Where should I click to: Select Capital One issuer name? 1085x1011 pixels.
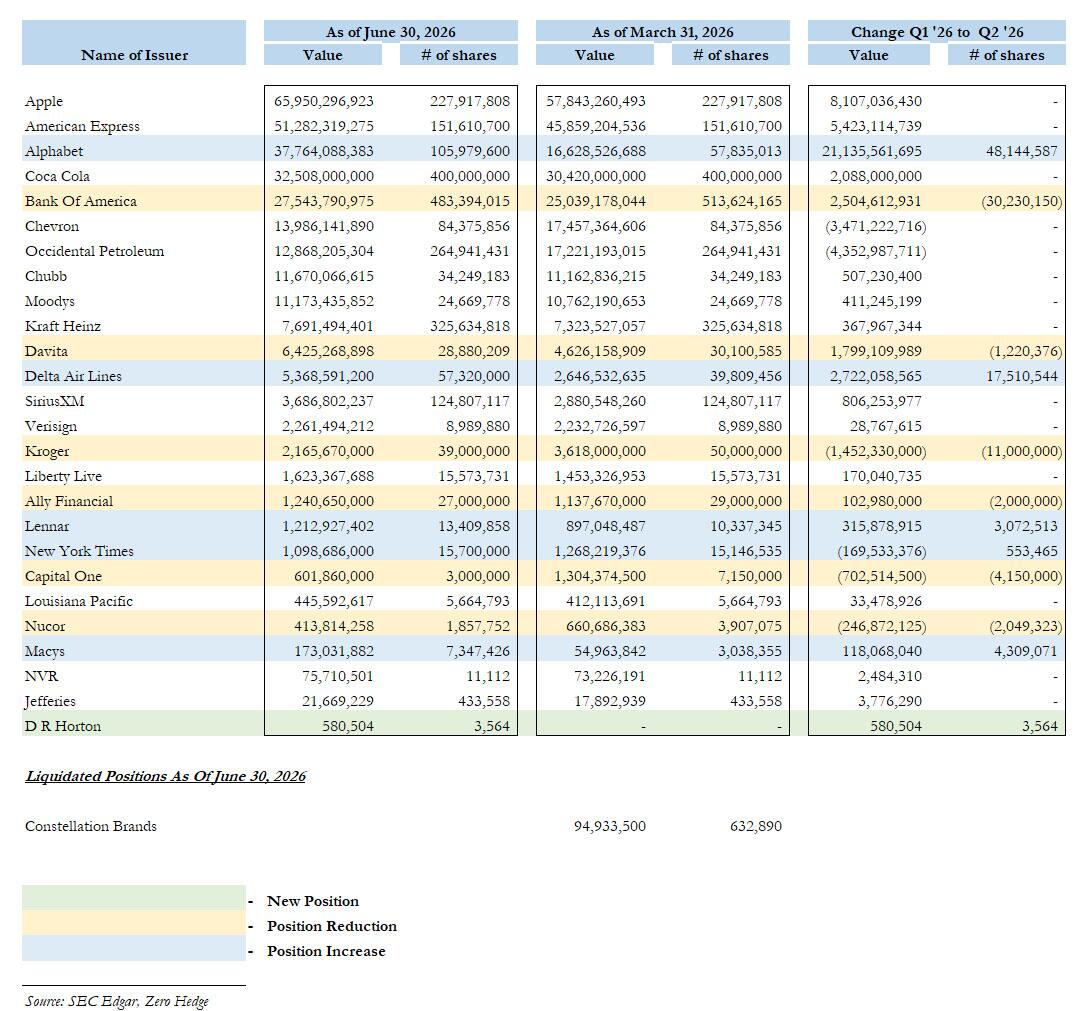coord(64,576)
